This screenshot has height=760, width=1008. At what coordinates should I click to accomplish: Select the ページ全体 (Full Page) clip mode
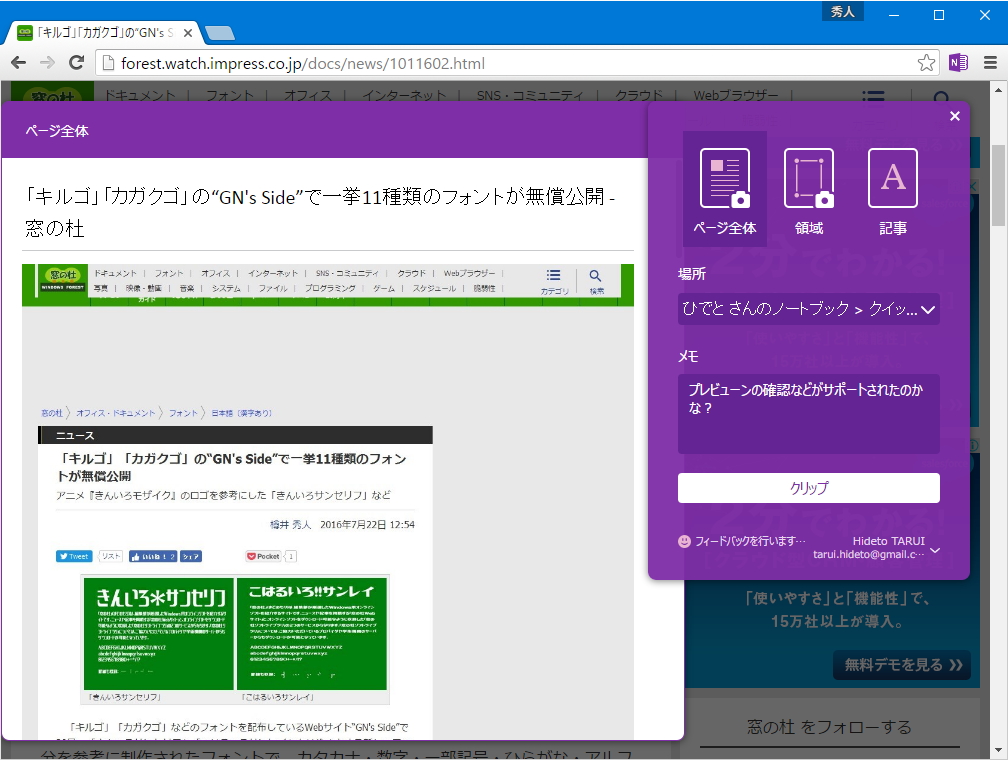(x=723, y=190)
